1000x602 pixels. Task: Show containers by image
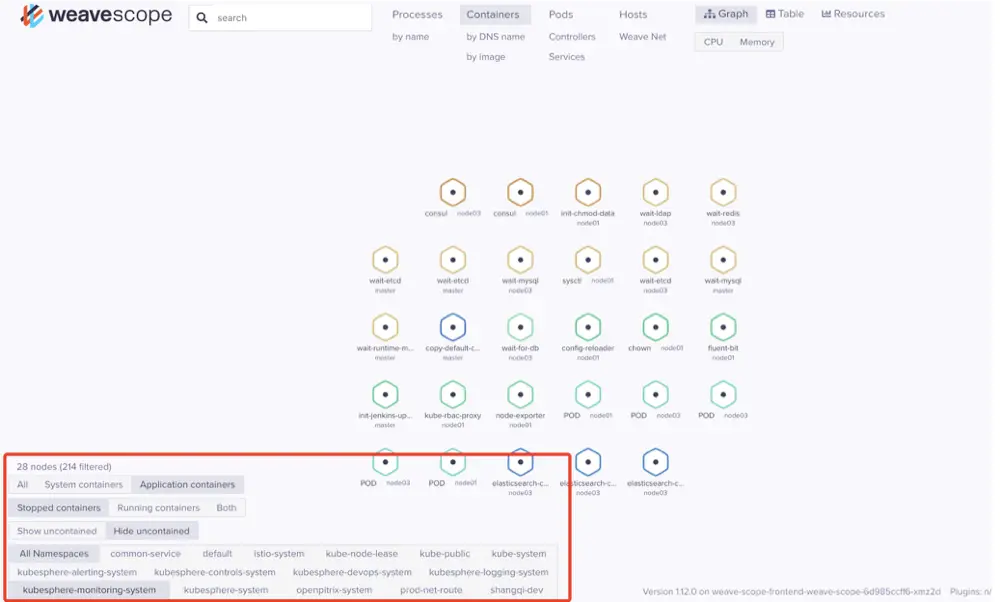point(485,57)
